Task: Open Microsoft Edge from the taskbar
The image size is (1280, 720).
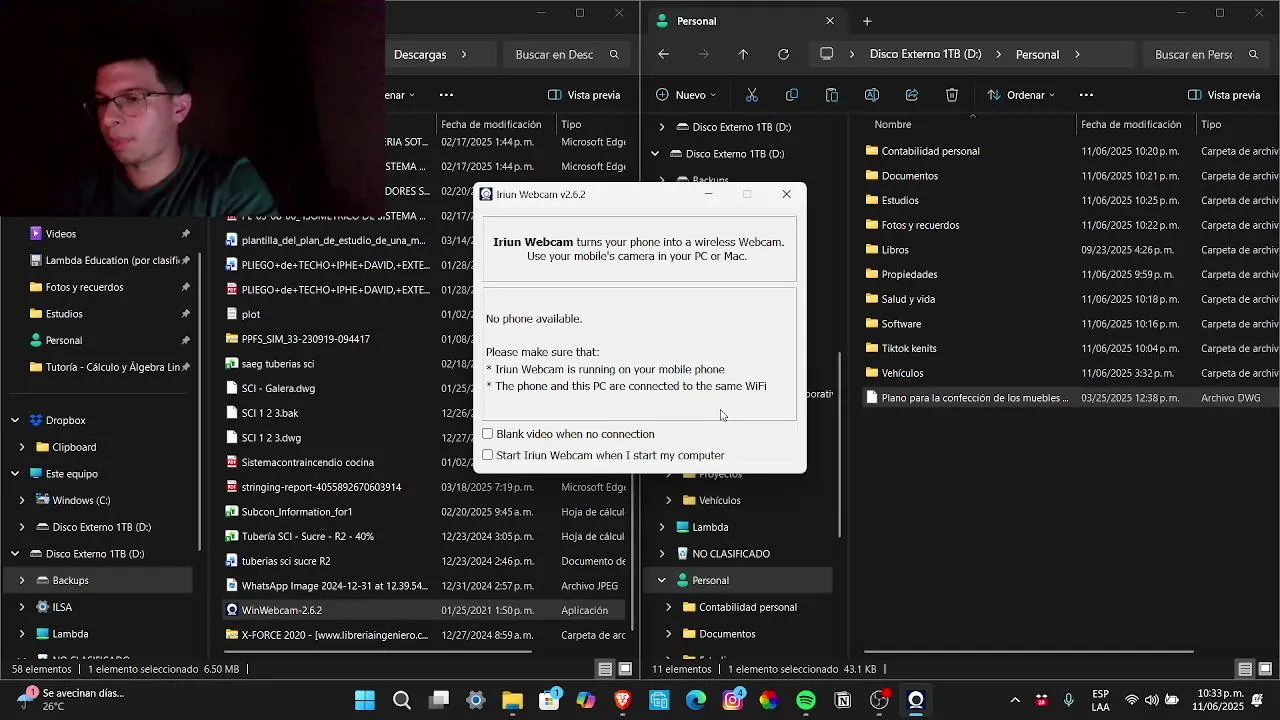Action: tap(696, 700)
